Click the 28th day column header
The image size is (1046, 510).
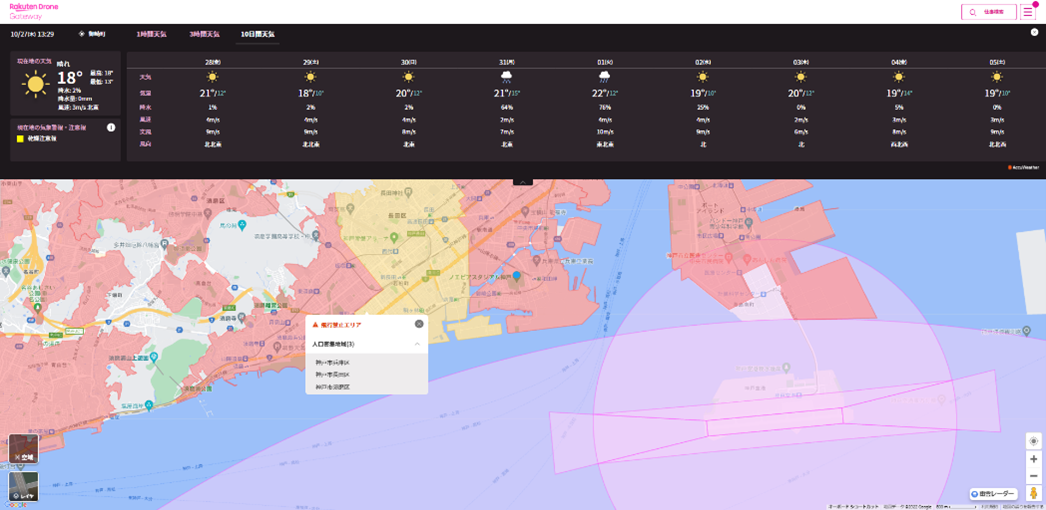point(213,61)
